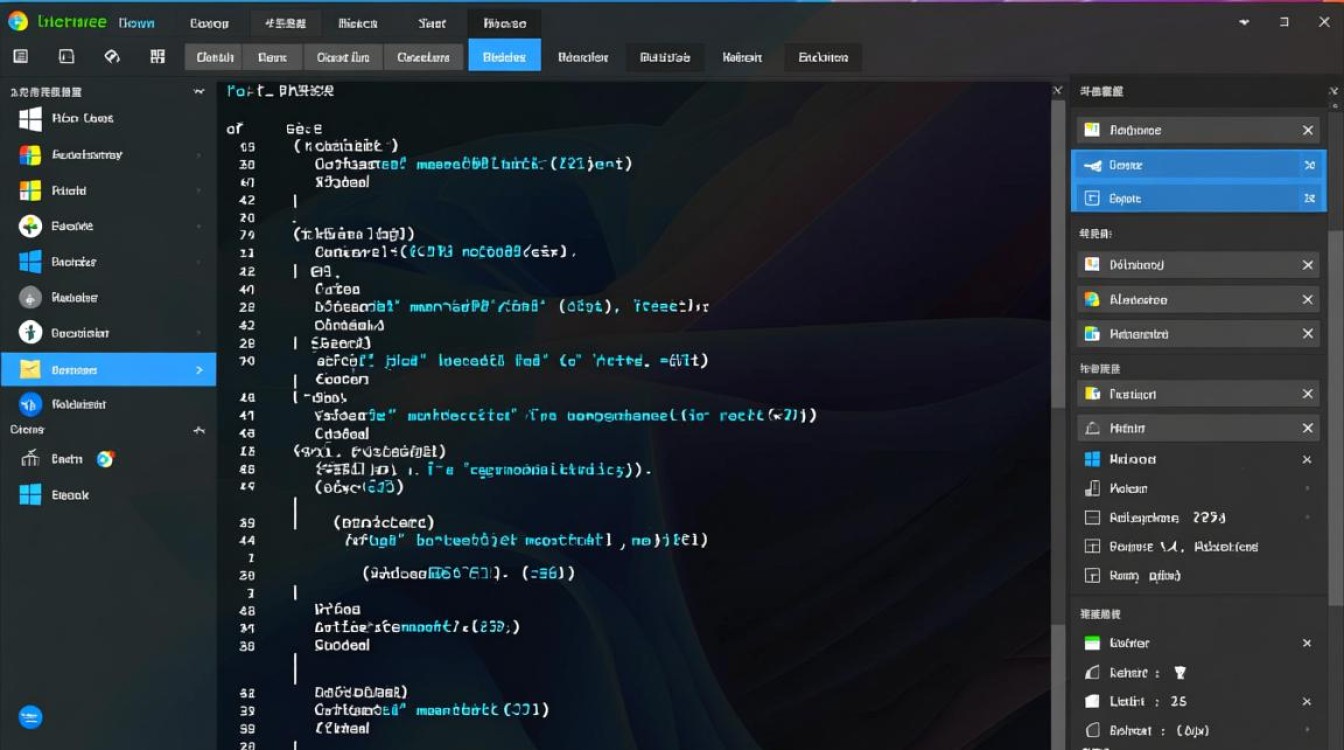Image resolution: width=1344 pixels, height=750 pixels.
Task: Remove the Rodhooe entry using its X toggle
Action: coord(1308,129)
